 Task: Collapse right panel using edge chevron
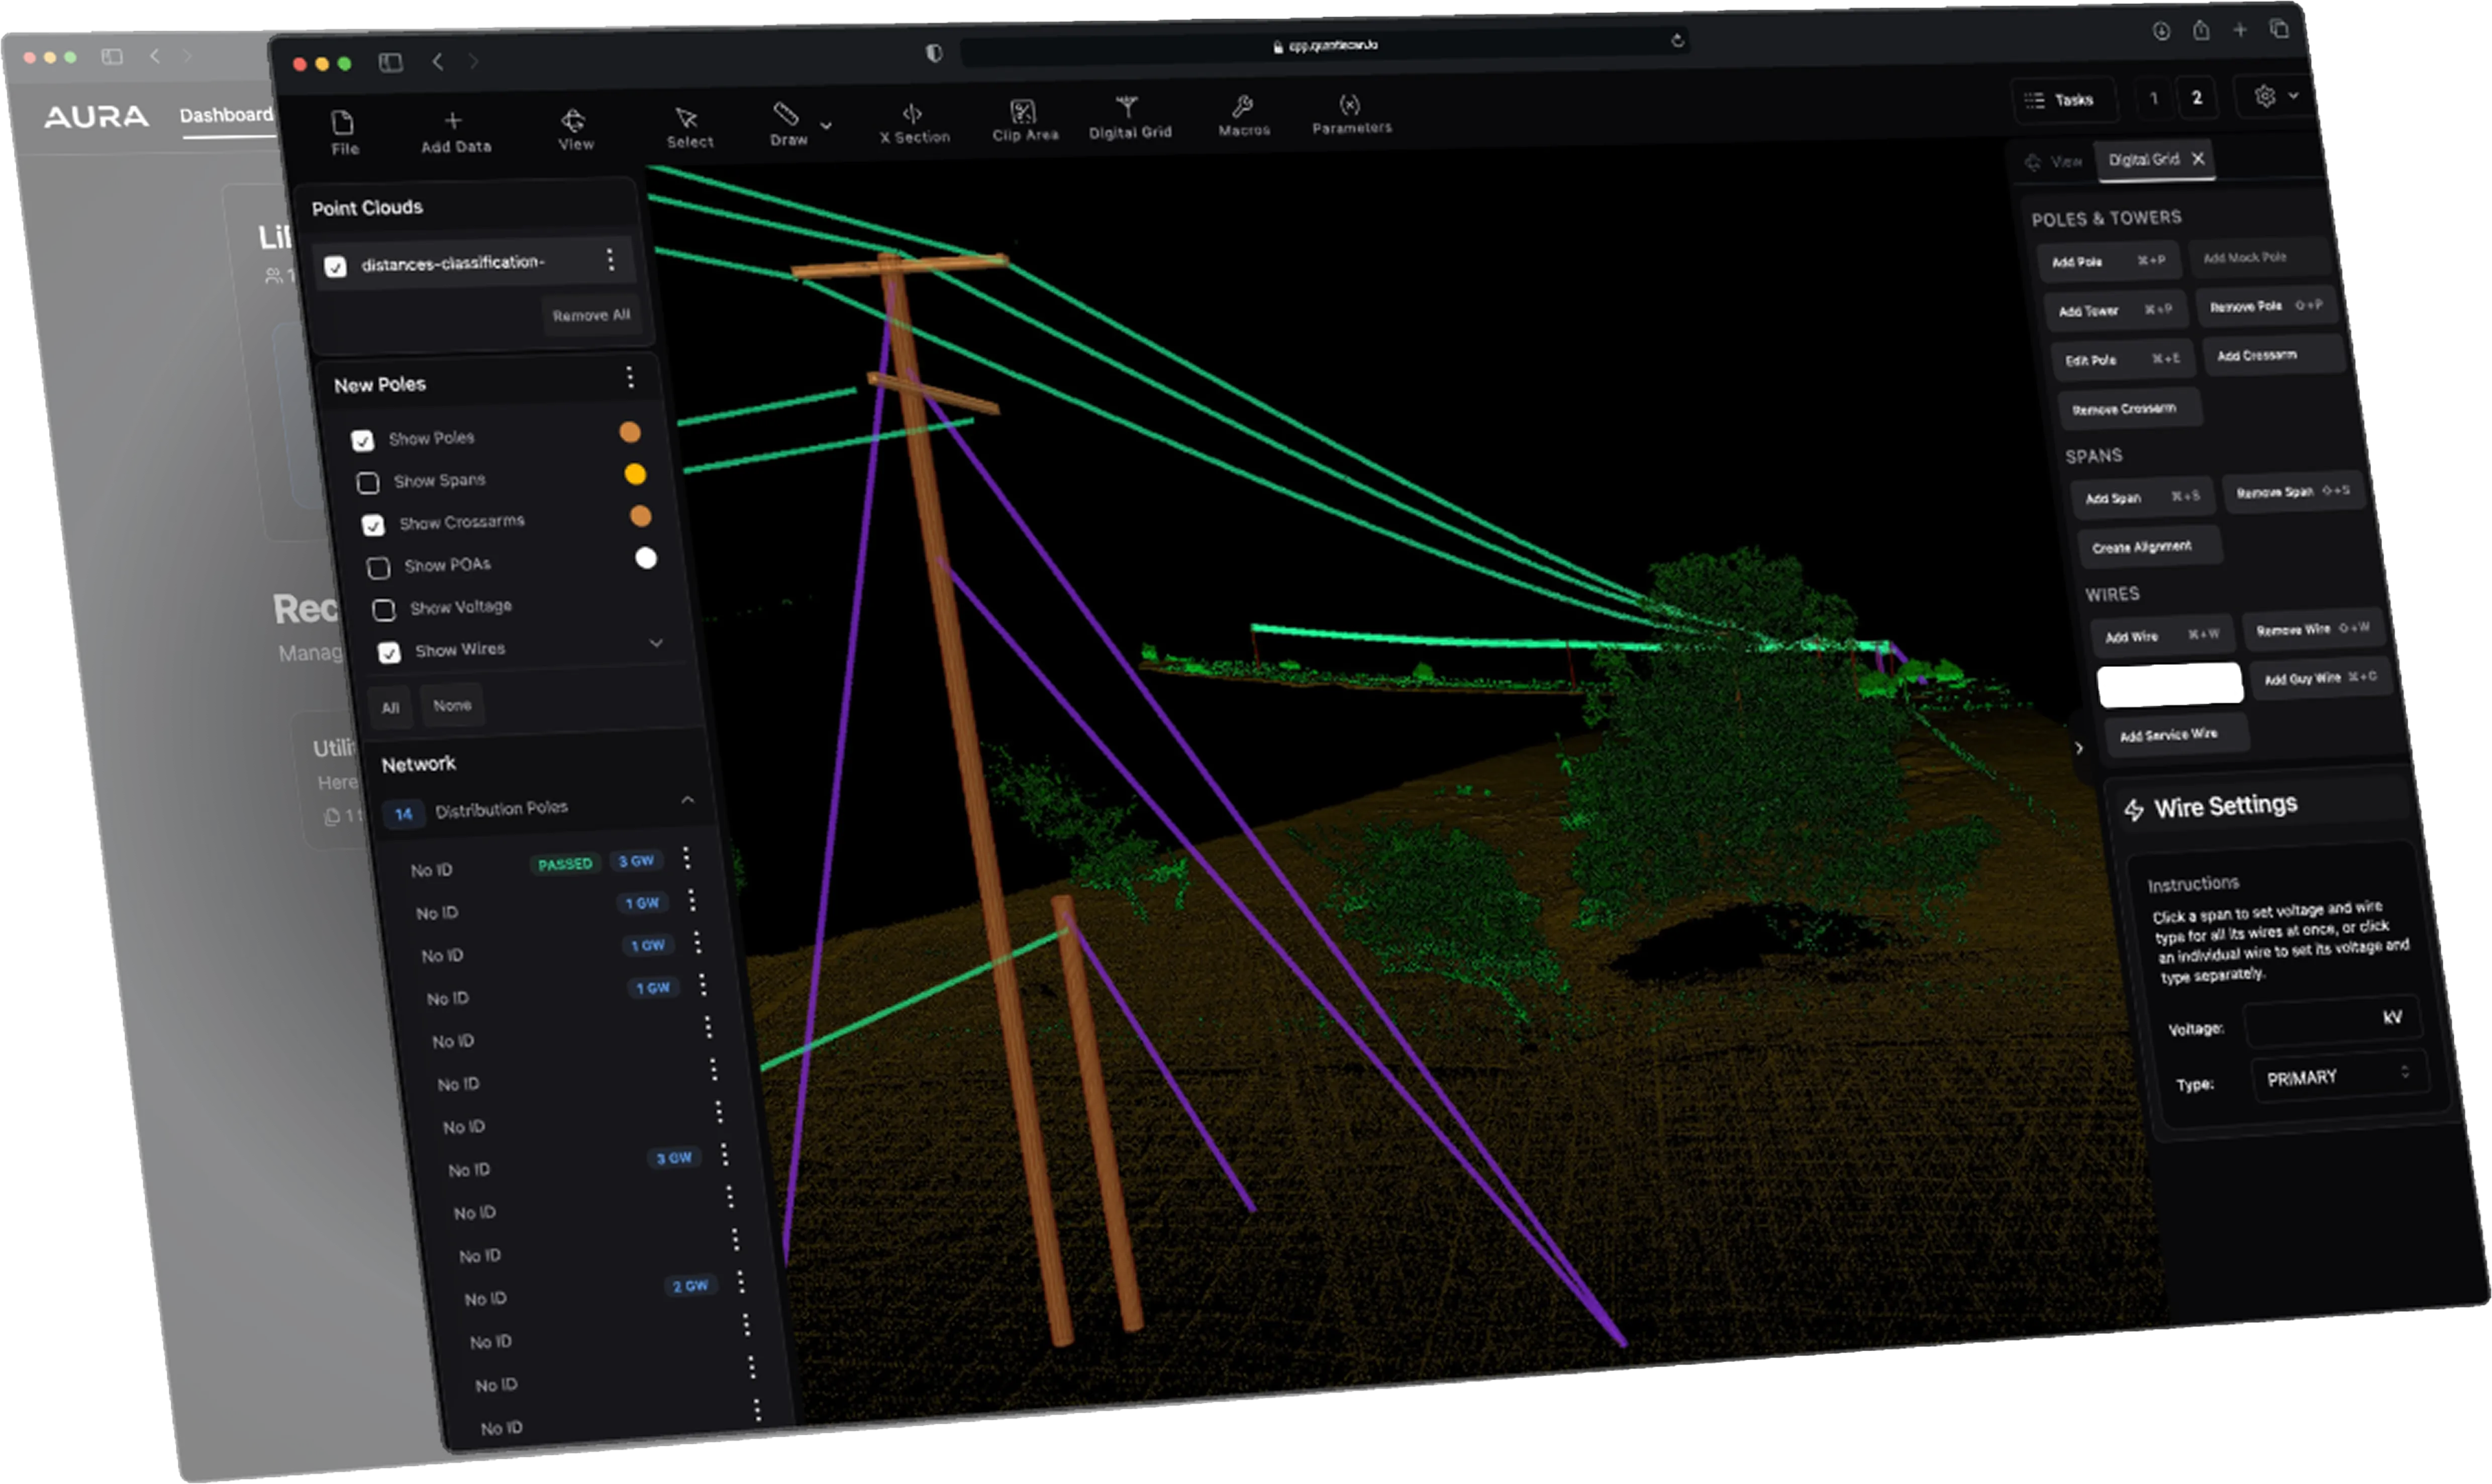[2079, 748]
